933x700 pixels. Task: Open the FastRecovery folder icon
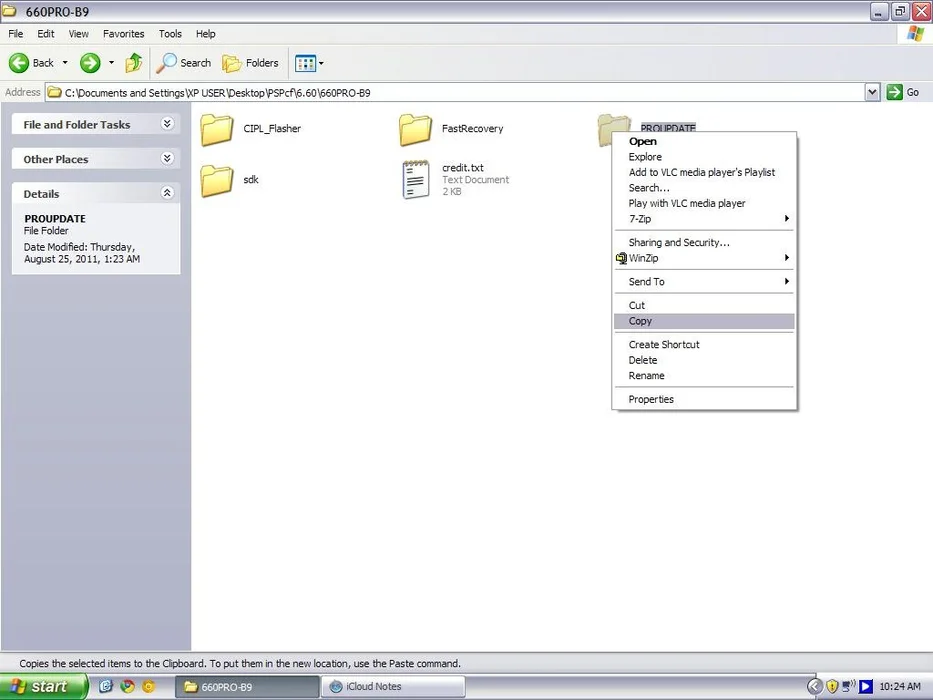tap(415, 130)
